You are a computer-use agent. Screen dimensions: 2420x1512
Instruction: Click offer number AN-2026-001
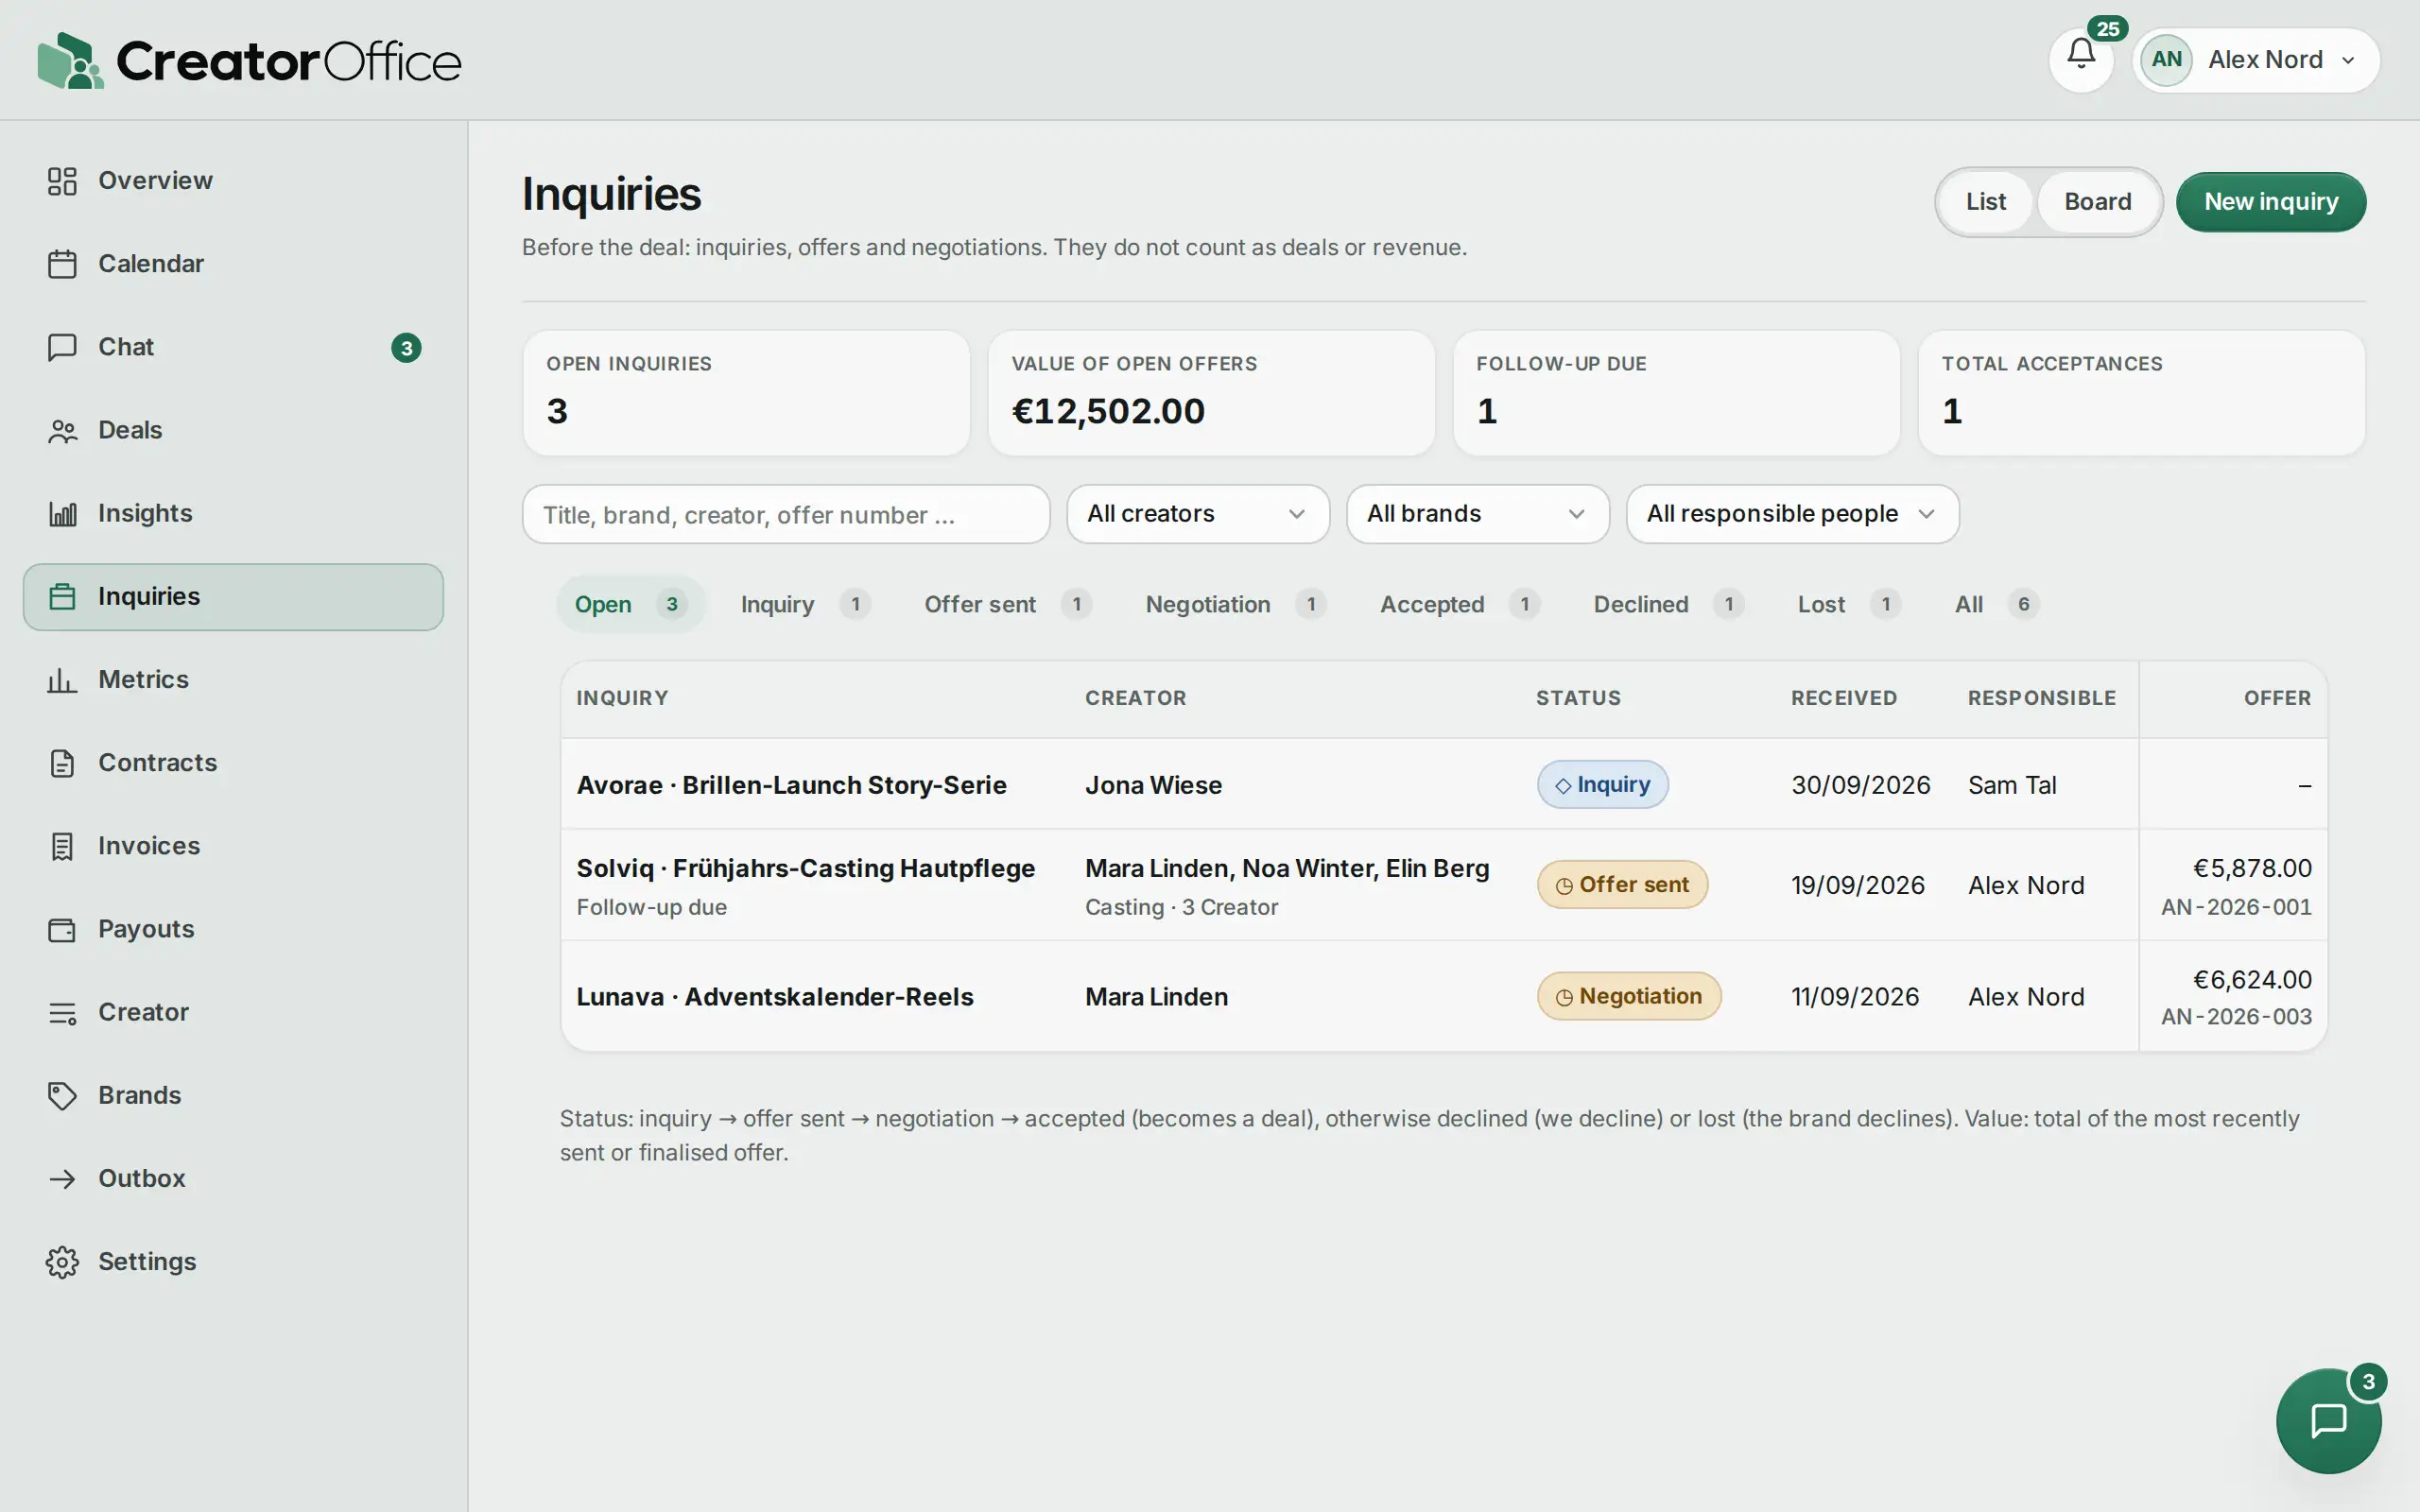[x=2236, y=907]
